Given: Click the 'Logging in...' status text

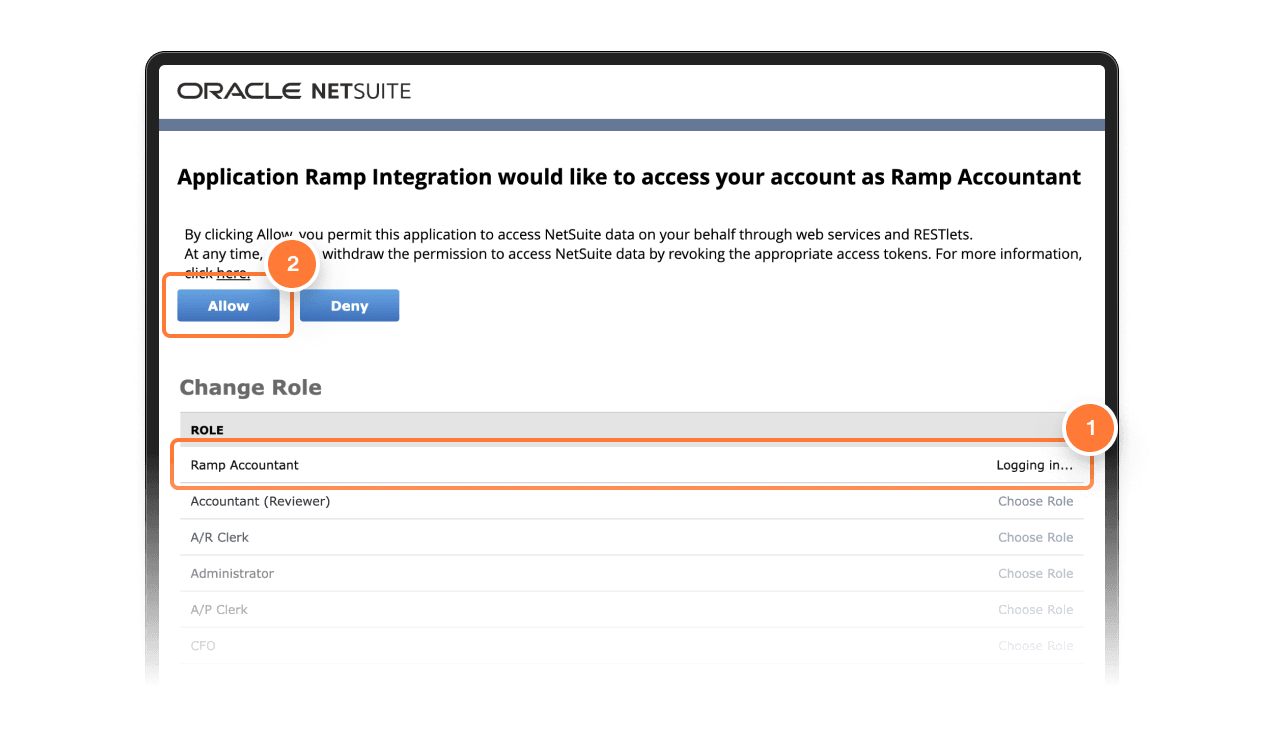Looking at the screenshot, I should click(x=1034, y=465).
